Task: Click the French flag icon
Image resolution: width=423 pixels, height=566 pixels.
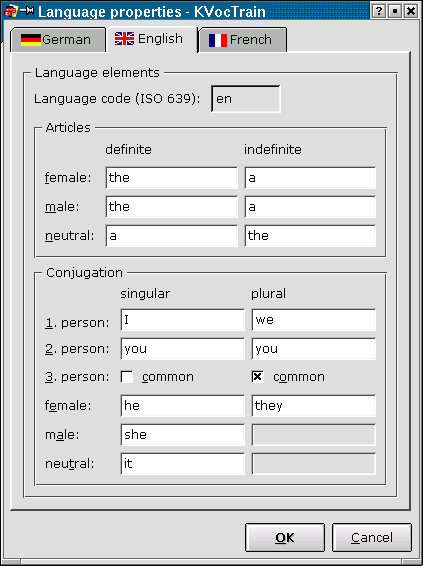Action: [218, 40]
